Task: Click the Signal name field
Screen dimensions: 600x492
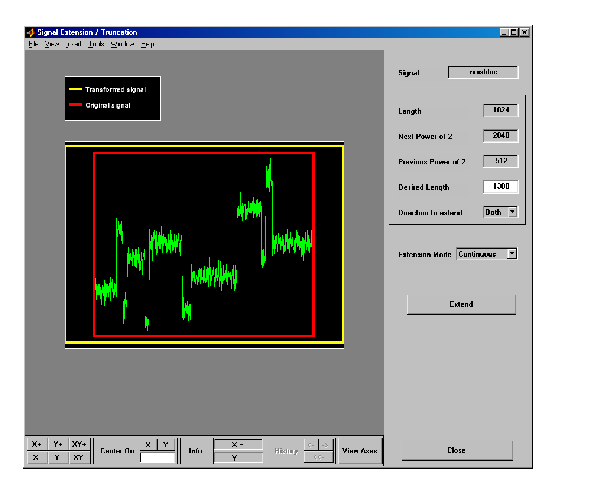Action: pyautogui.click(x=483, y=72)
